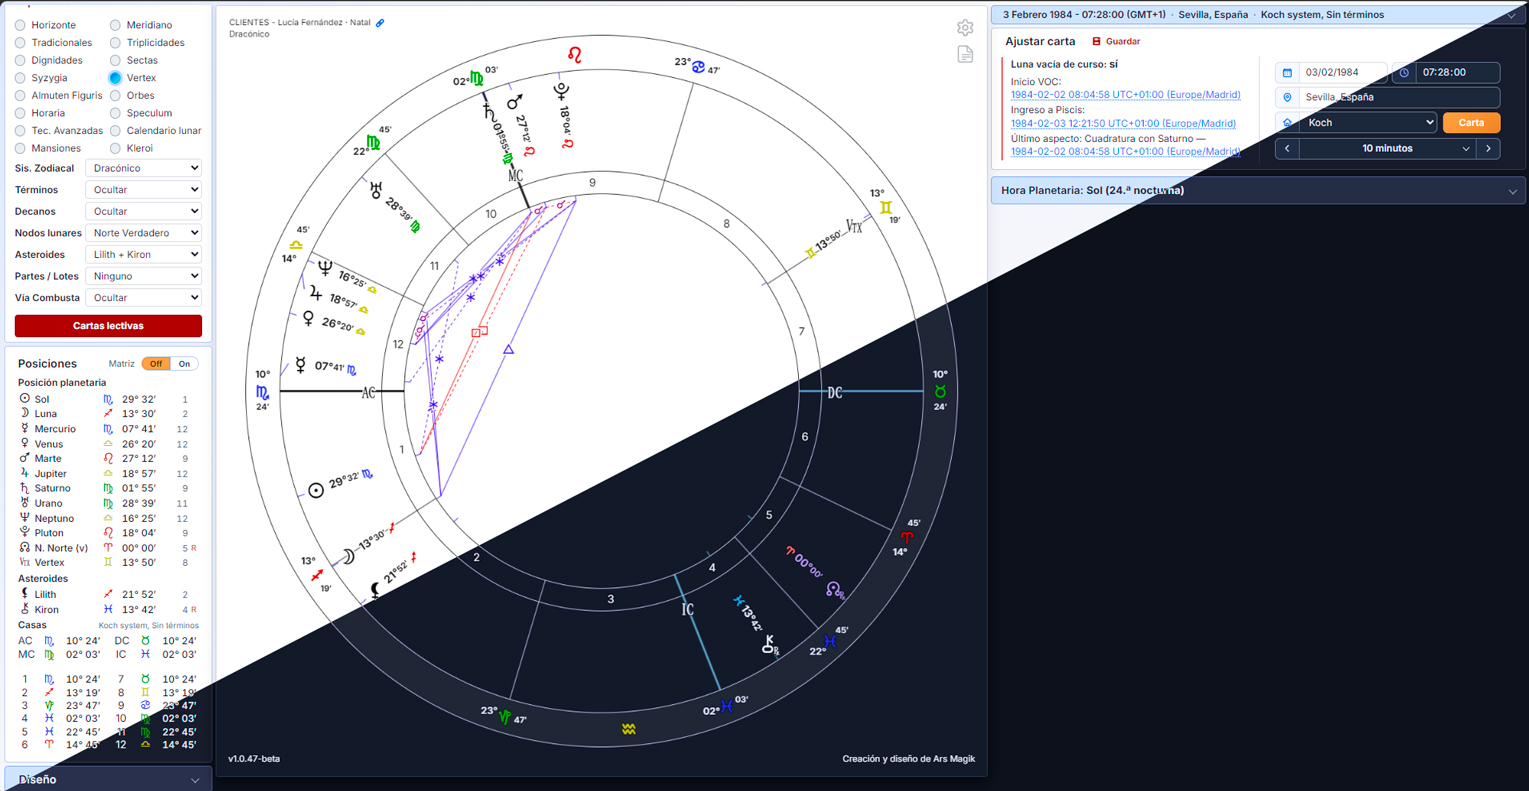
Task: Step time forward with the right arrow
Action: coord(1488,148)
